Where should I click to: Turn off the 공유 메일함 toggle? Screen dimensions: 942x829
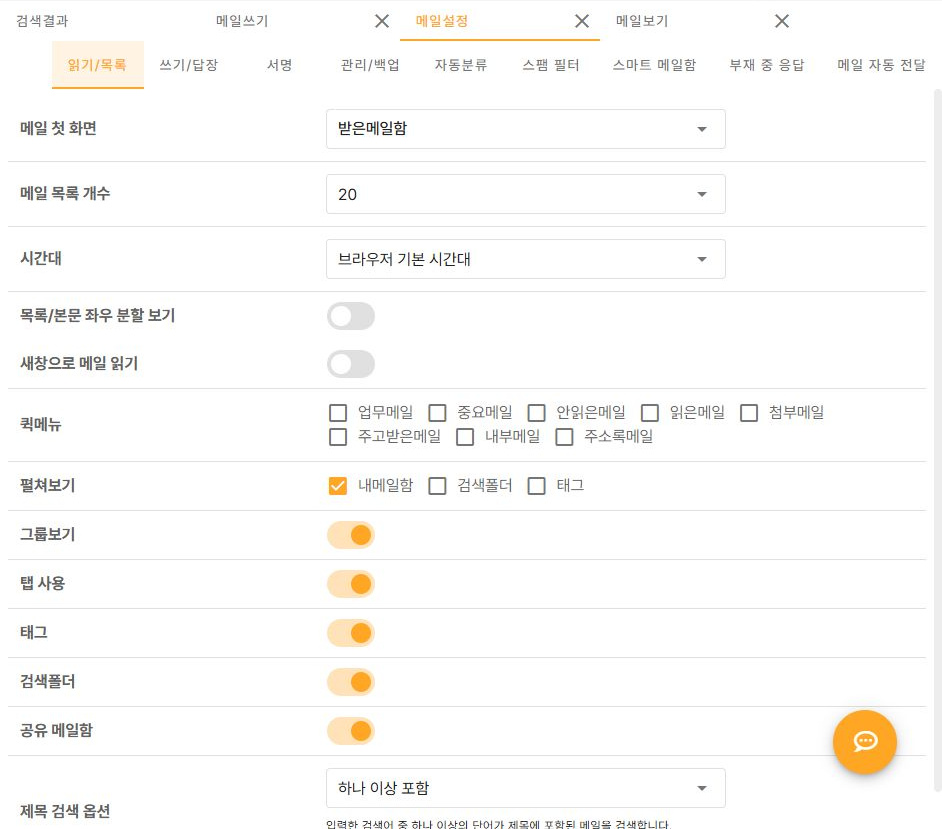(351, 731)
